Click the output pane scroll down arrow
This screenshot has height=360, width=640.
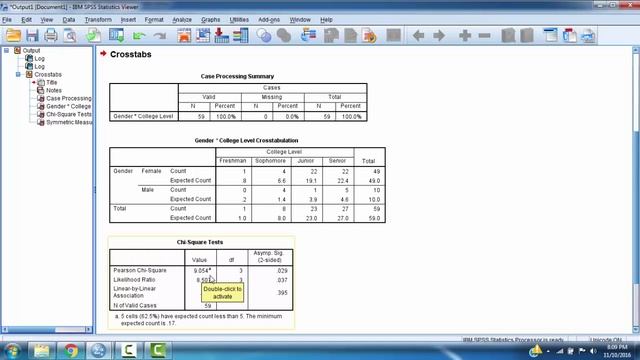click(636, 329)
